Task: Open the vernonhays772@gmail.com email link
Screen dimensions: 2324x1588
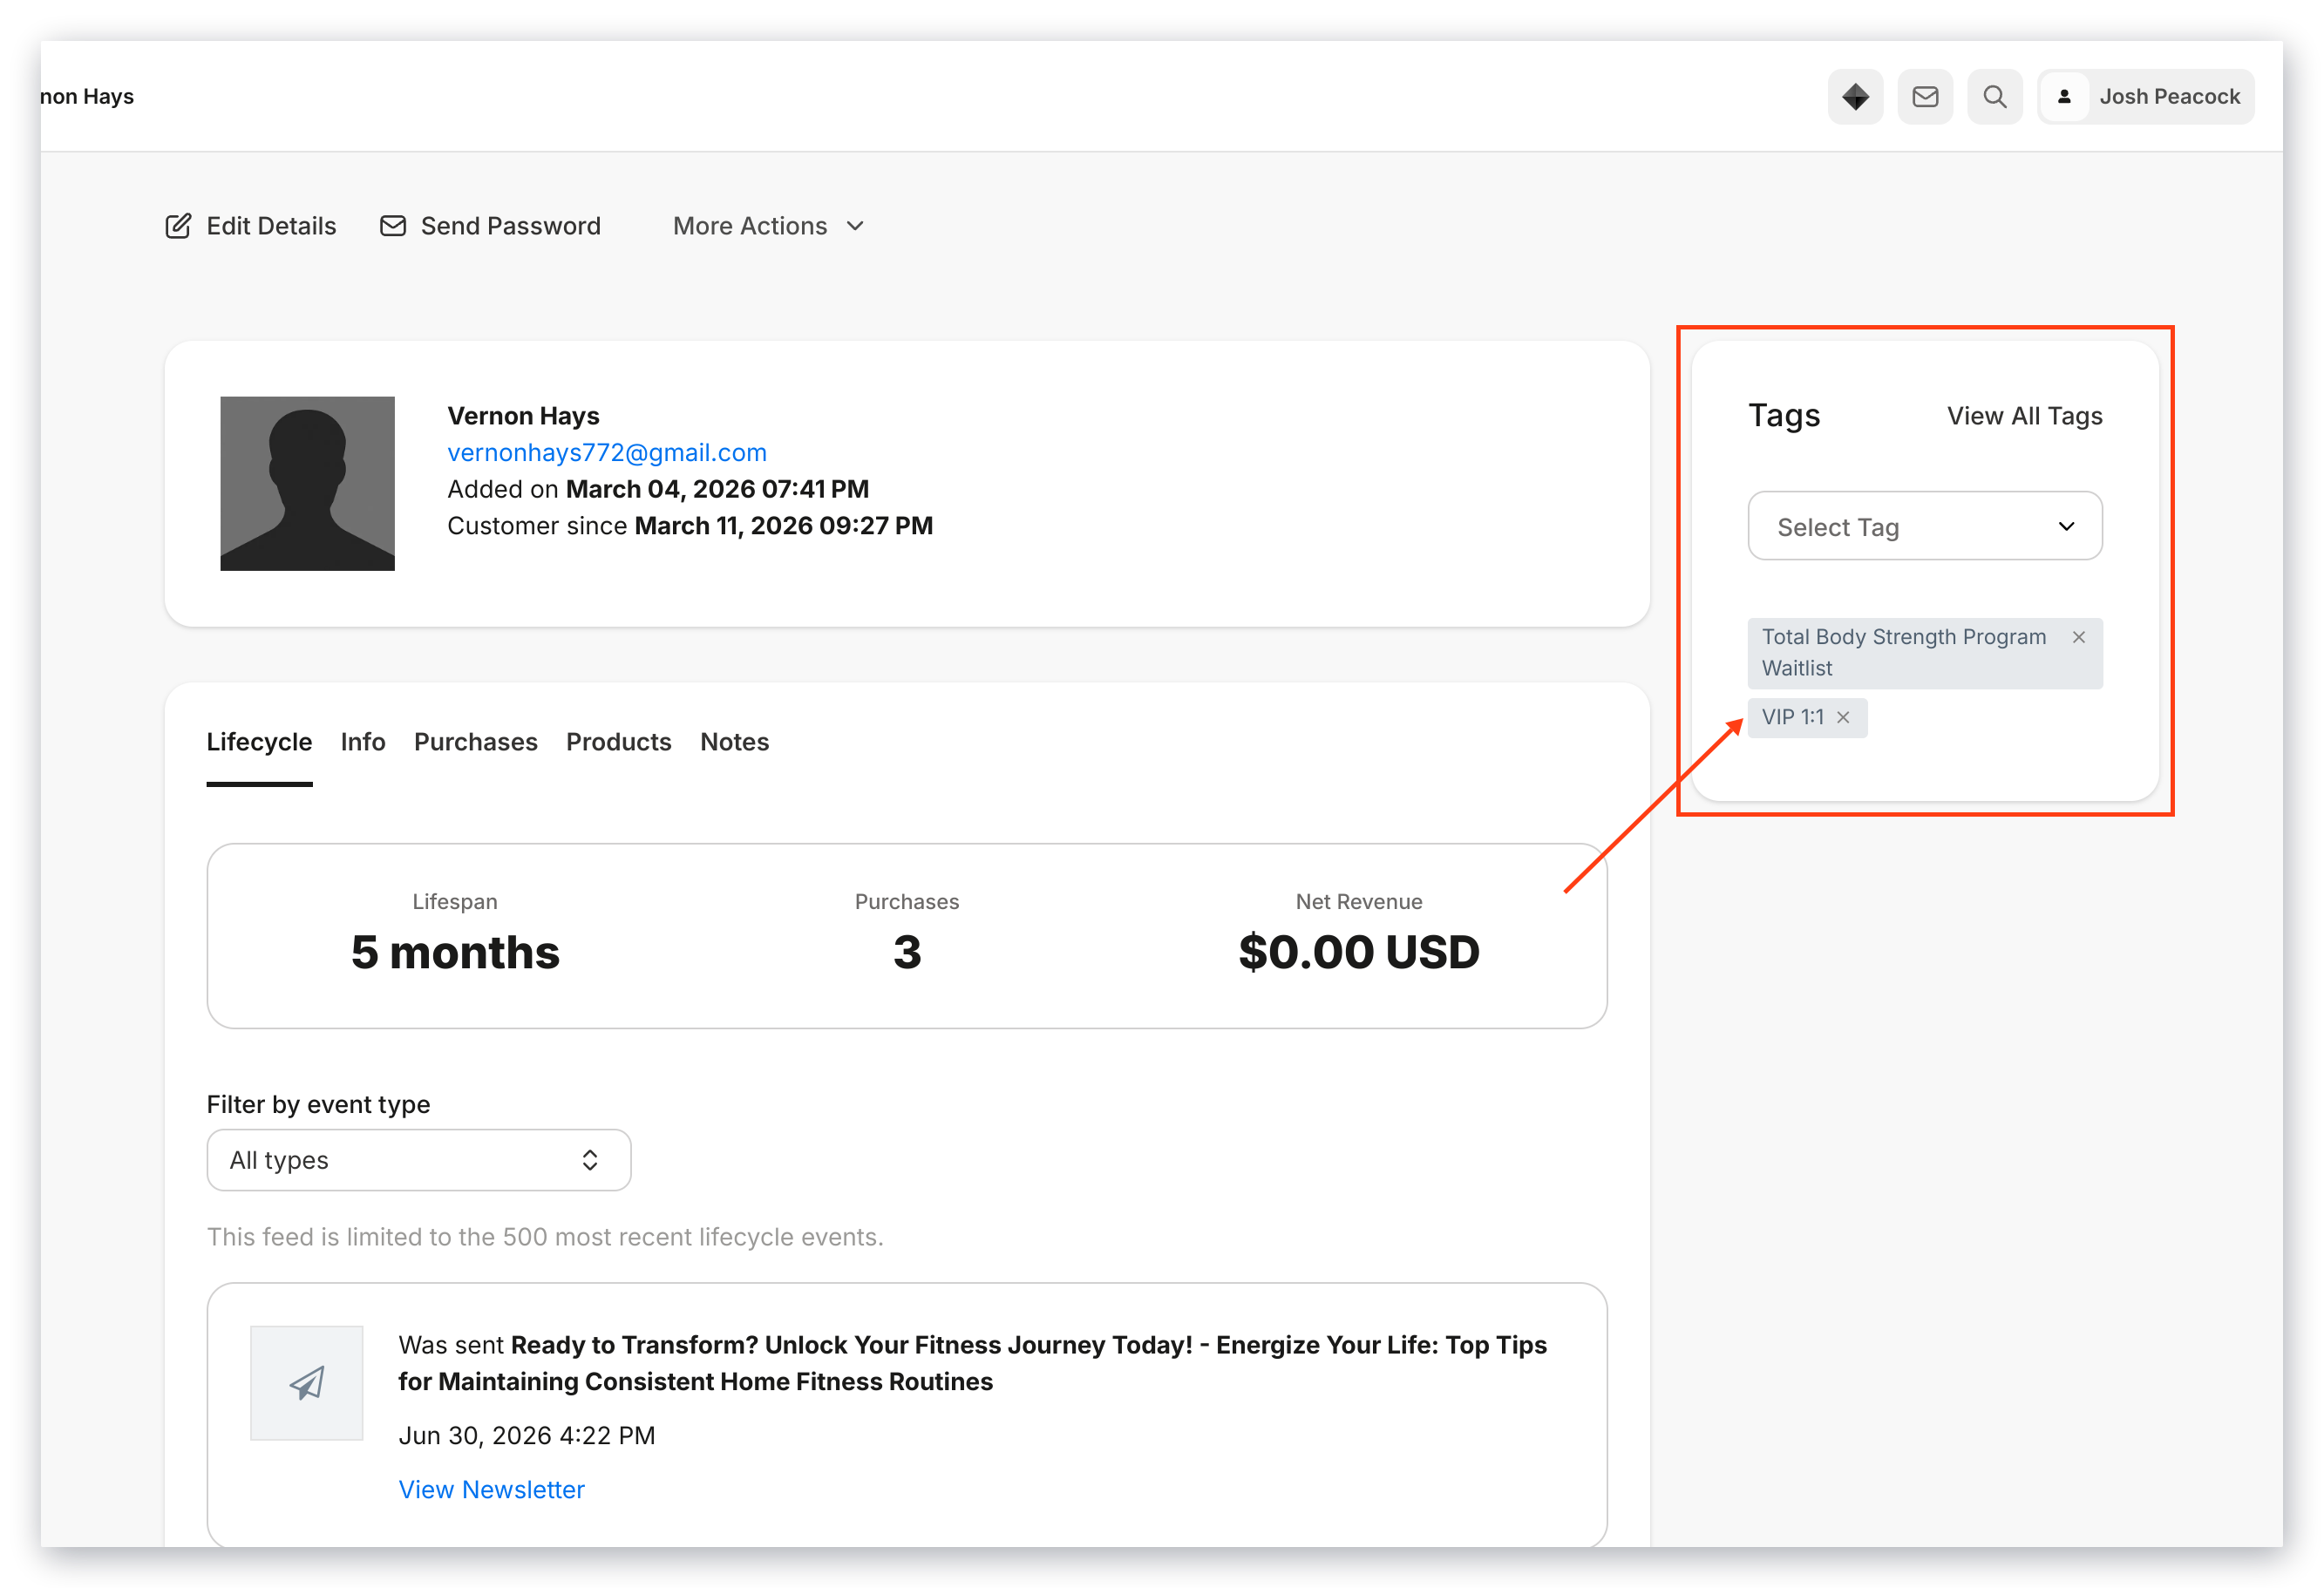Action: click(x=607, y=452)
